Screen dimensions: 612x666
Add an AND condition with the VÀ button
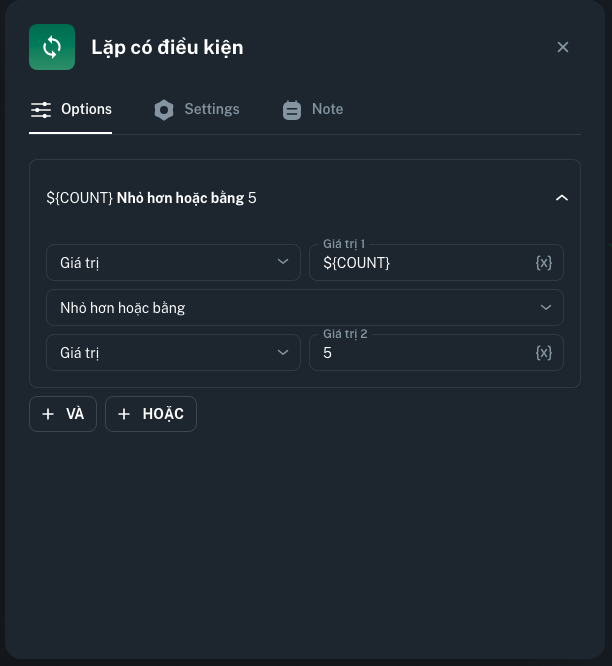[63, 414]
